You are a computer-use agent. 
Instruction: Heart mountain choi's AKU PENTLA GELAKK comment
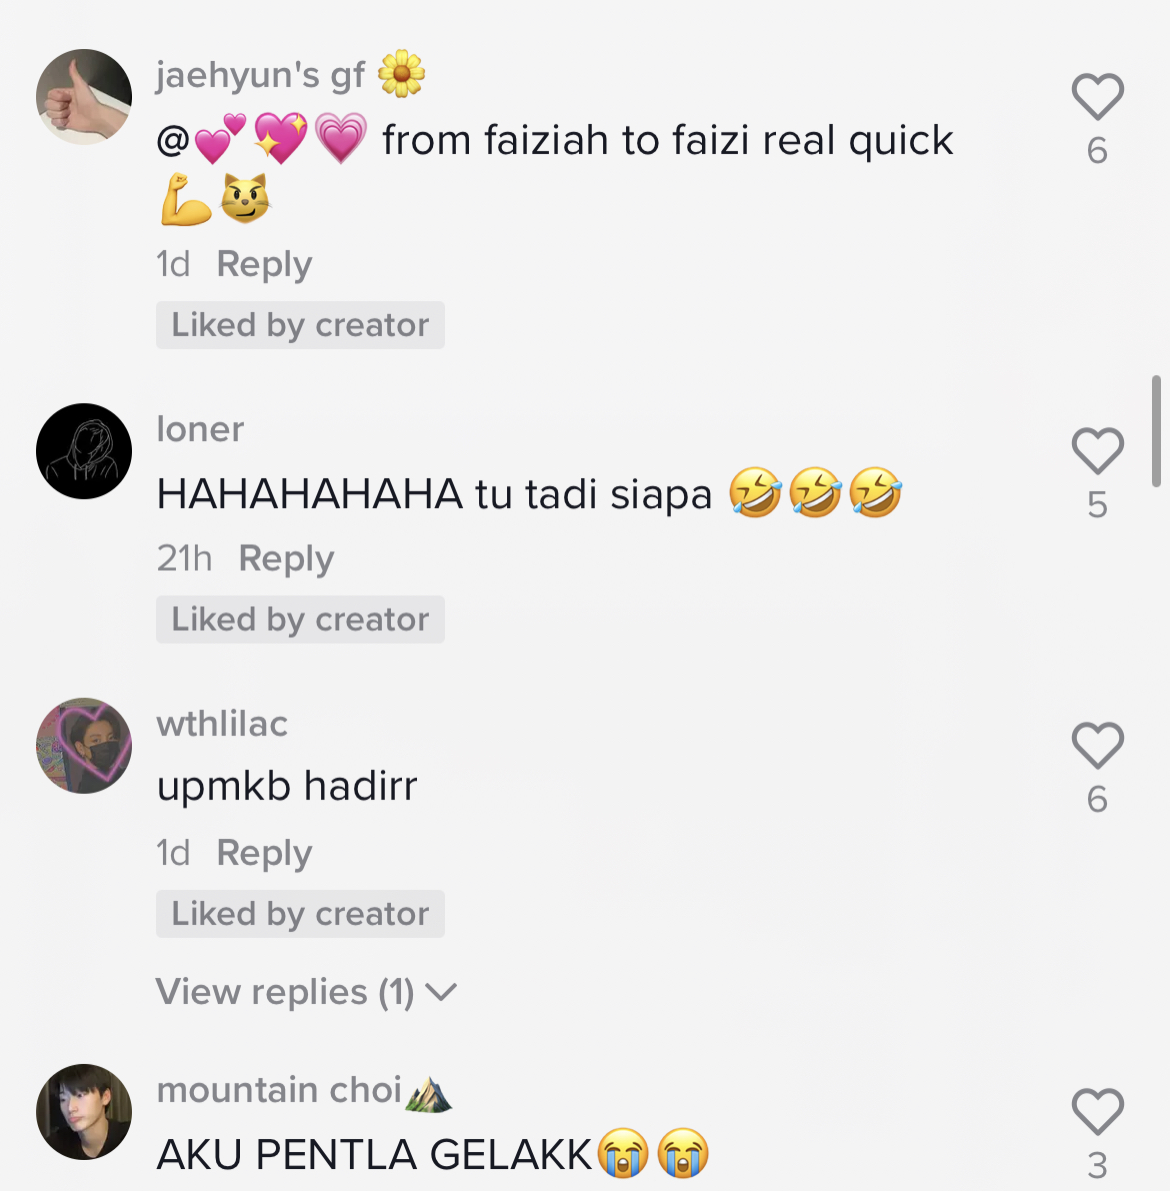tap(1097, 1111)
